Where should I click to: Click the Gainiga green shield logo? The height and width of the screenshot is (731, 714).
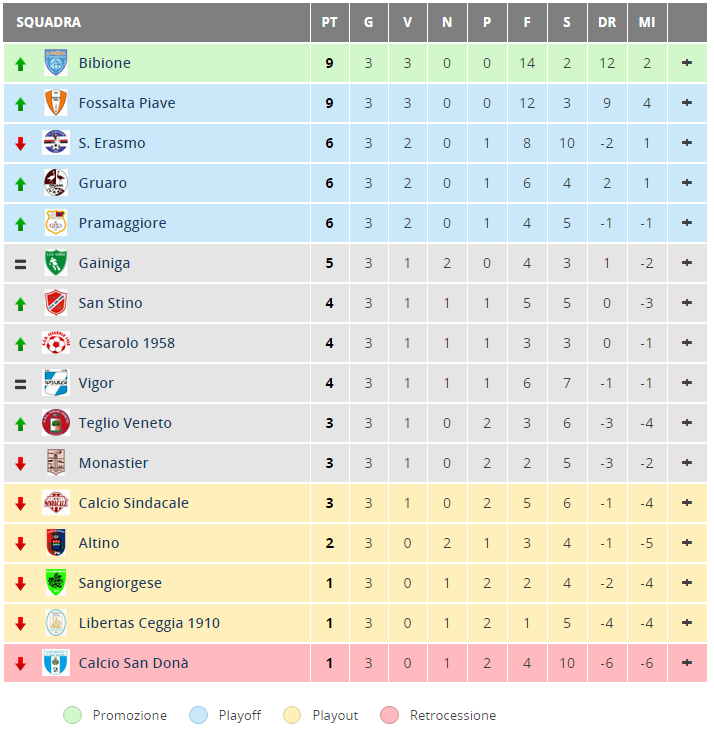[55, 262]
